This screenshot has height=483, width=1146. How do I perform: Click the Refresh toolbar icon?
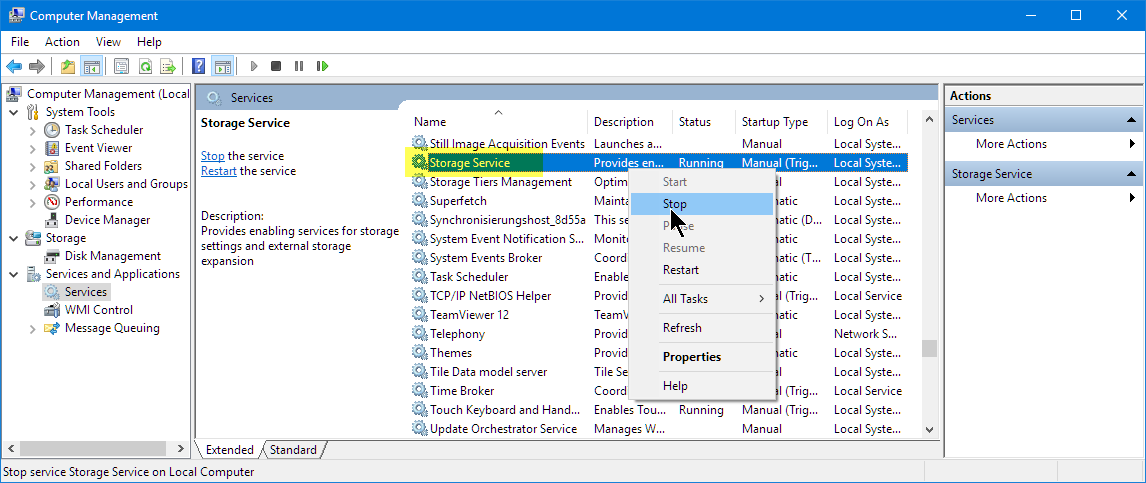[x=145, y=66]
